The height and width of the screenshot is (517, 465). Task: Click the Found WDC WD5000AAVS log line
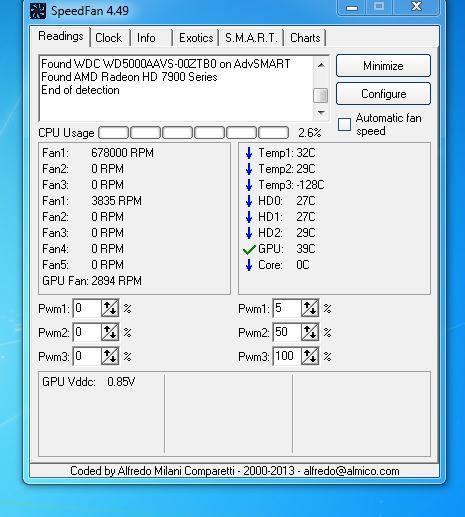(166, 64)
